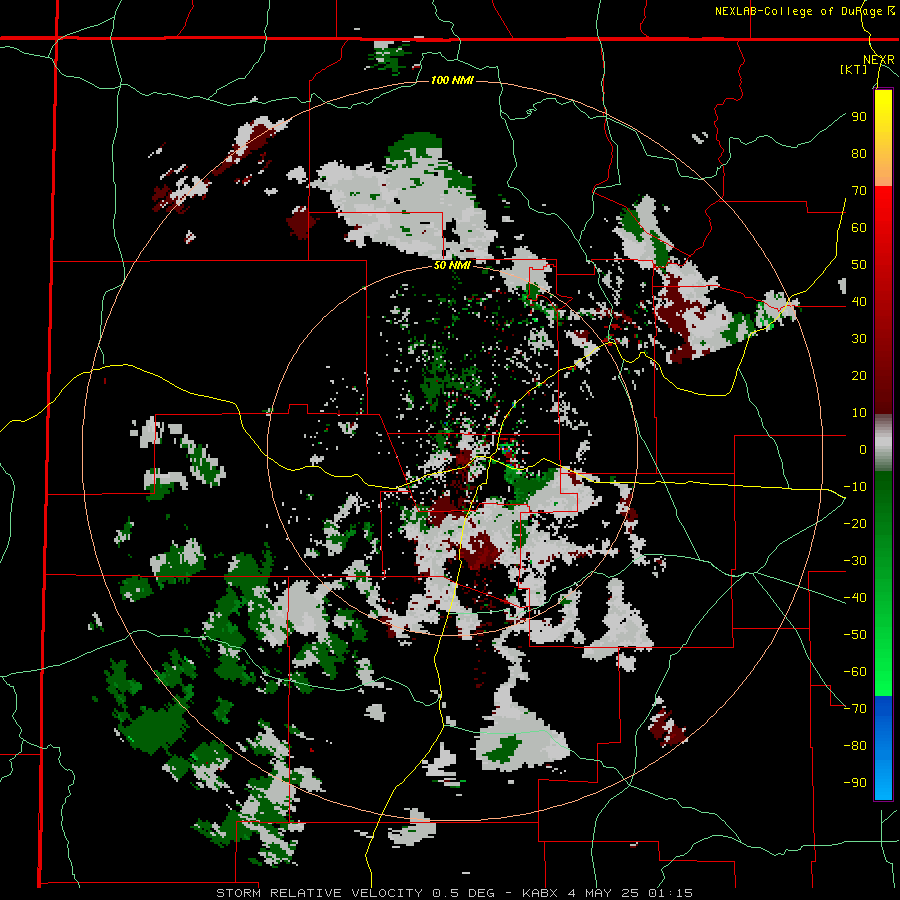Click the 10 knots scale value
The image size is (900, 900).
point(859,413)
